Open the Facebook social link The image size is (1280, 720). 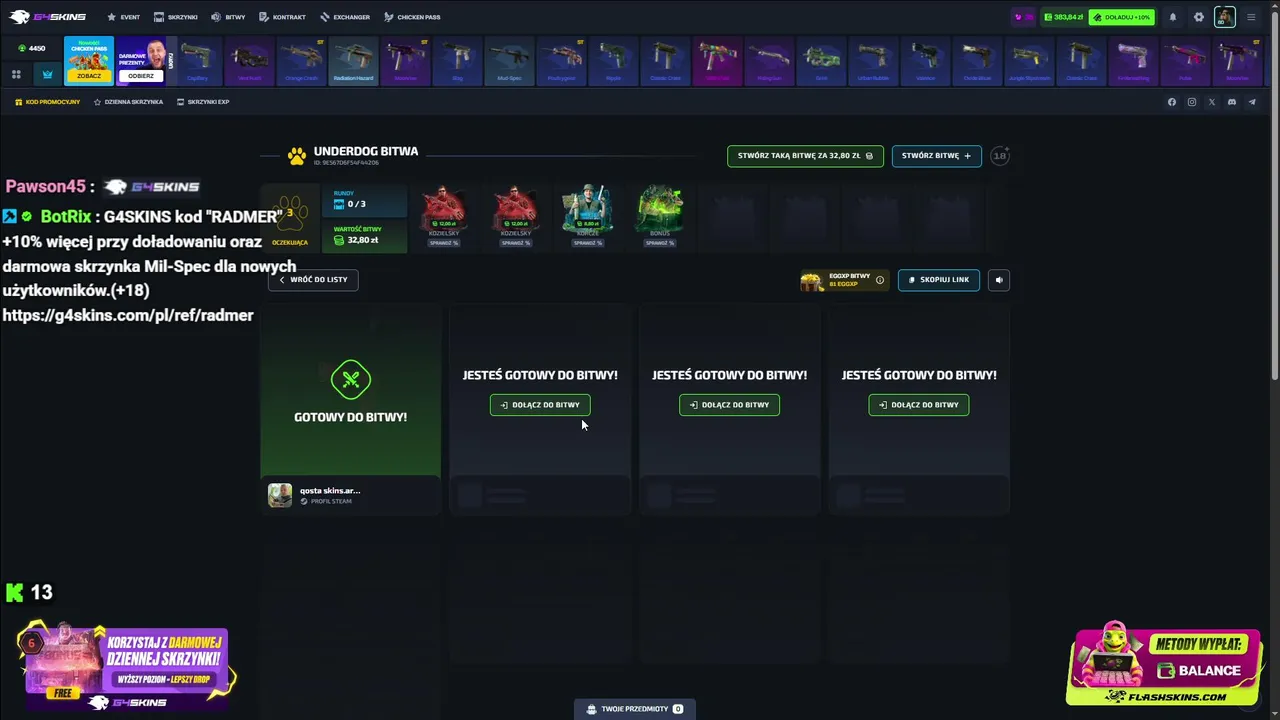[x=1172, y=102]
